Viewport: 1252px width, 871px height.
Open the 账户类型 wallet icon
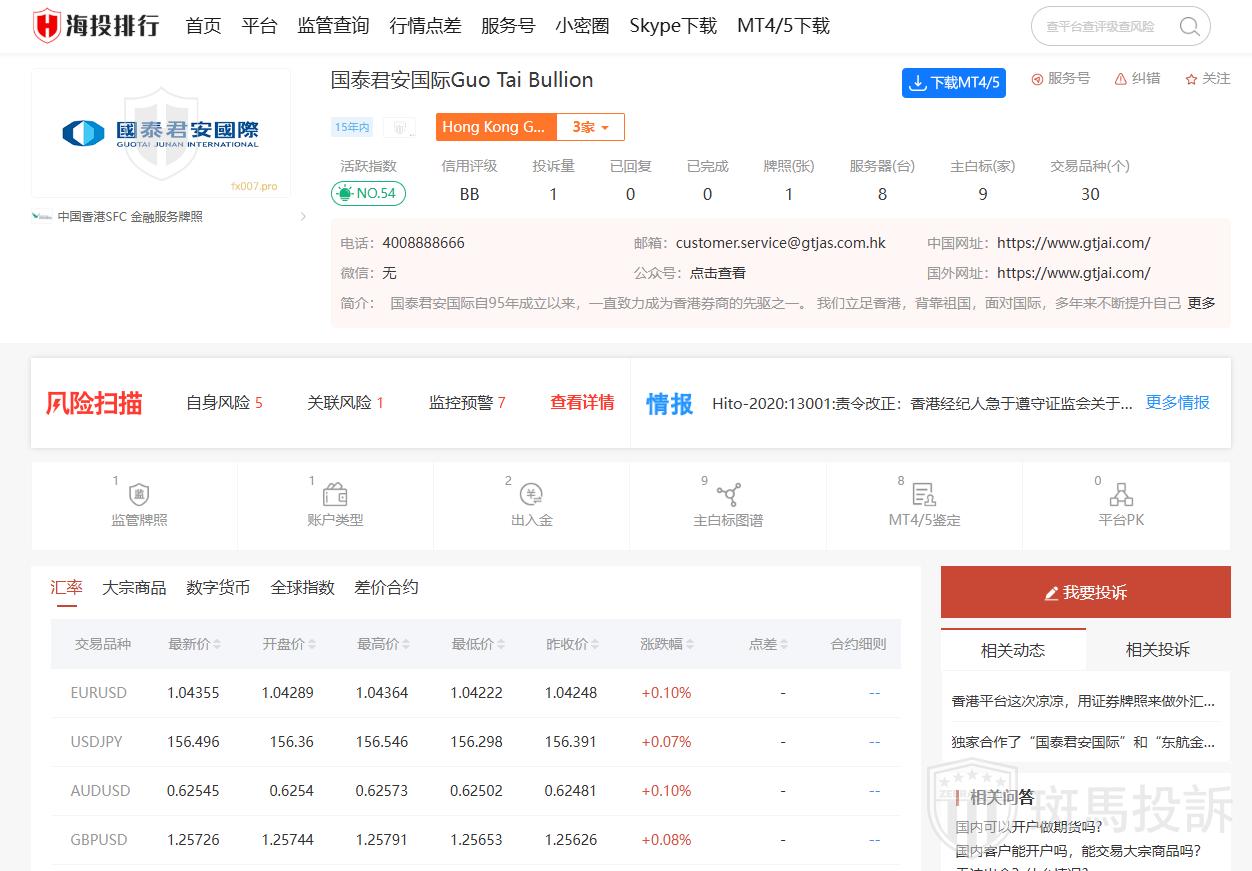coord(335,495)
